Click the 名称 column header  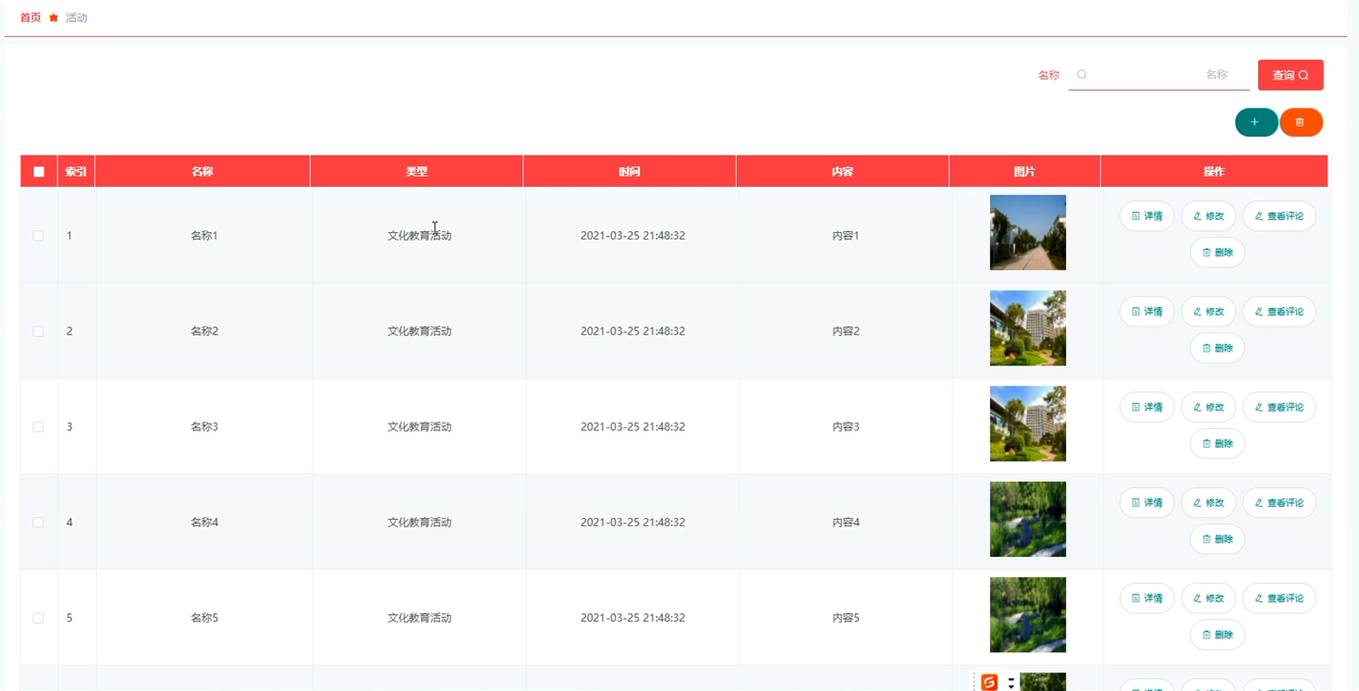click(203, 172)
